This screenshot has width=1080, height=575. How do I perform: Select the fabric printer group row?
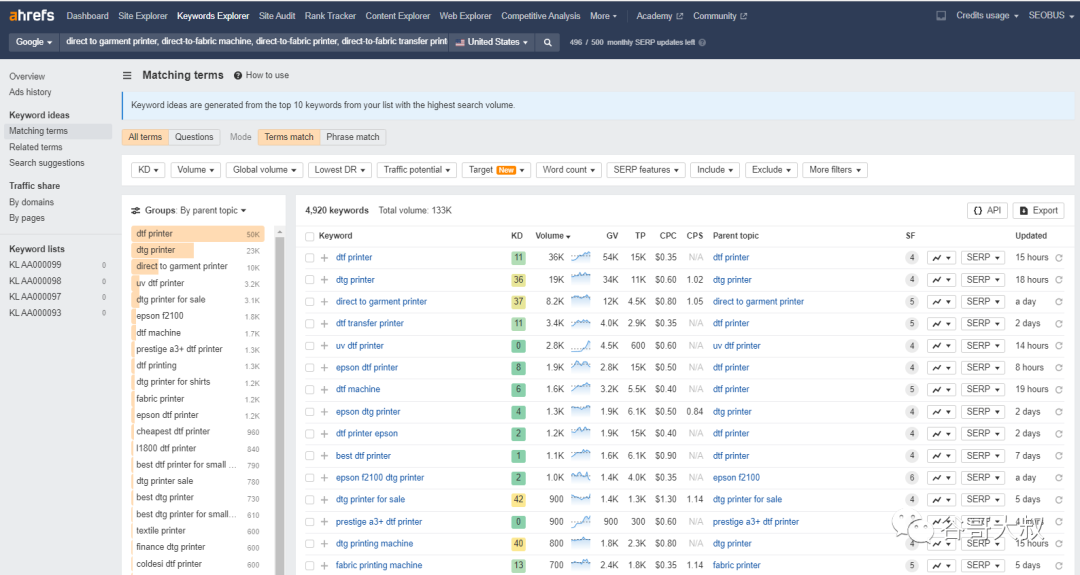[198, 399]
